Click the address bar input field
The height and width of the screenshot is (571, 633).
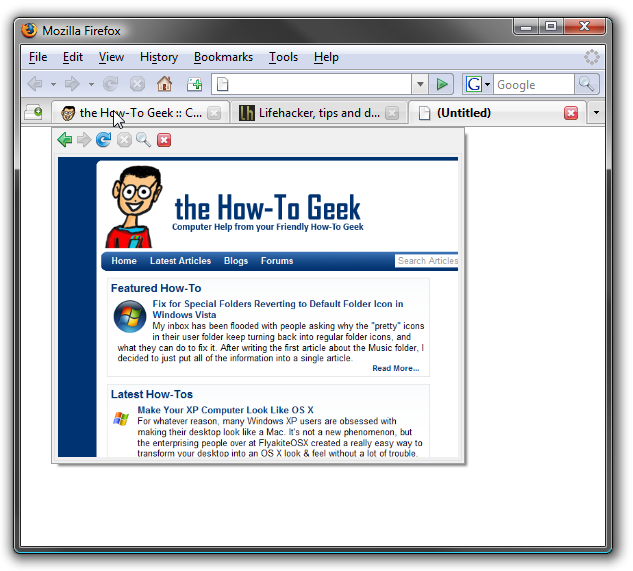pos(312,84)
